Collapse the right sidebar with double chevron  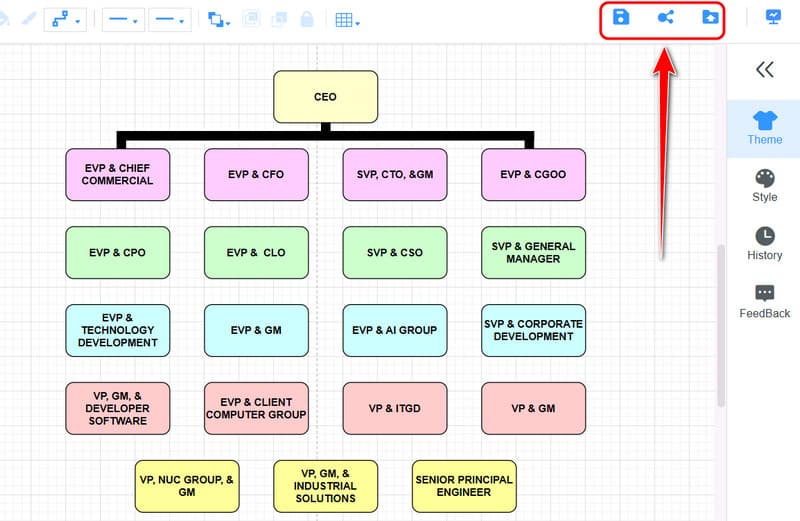coord(764,69)
